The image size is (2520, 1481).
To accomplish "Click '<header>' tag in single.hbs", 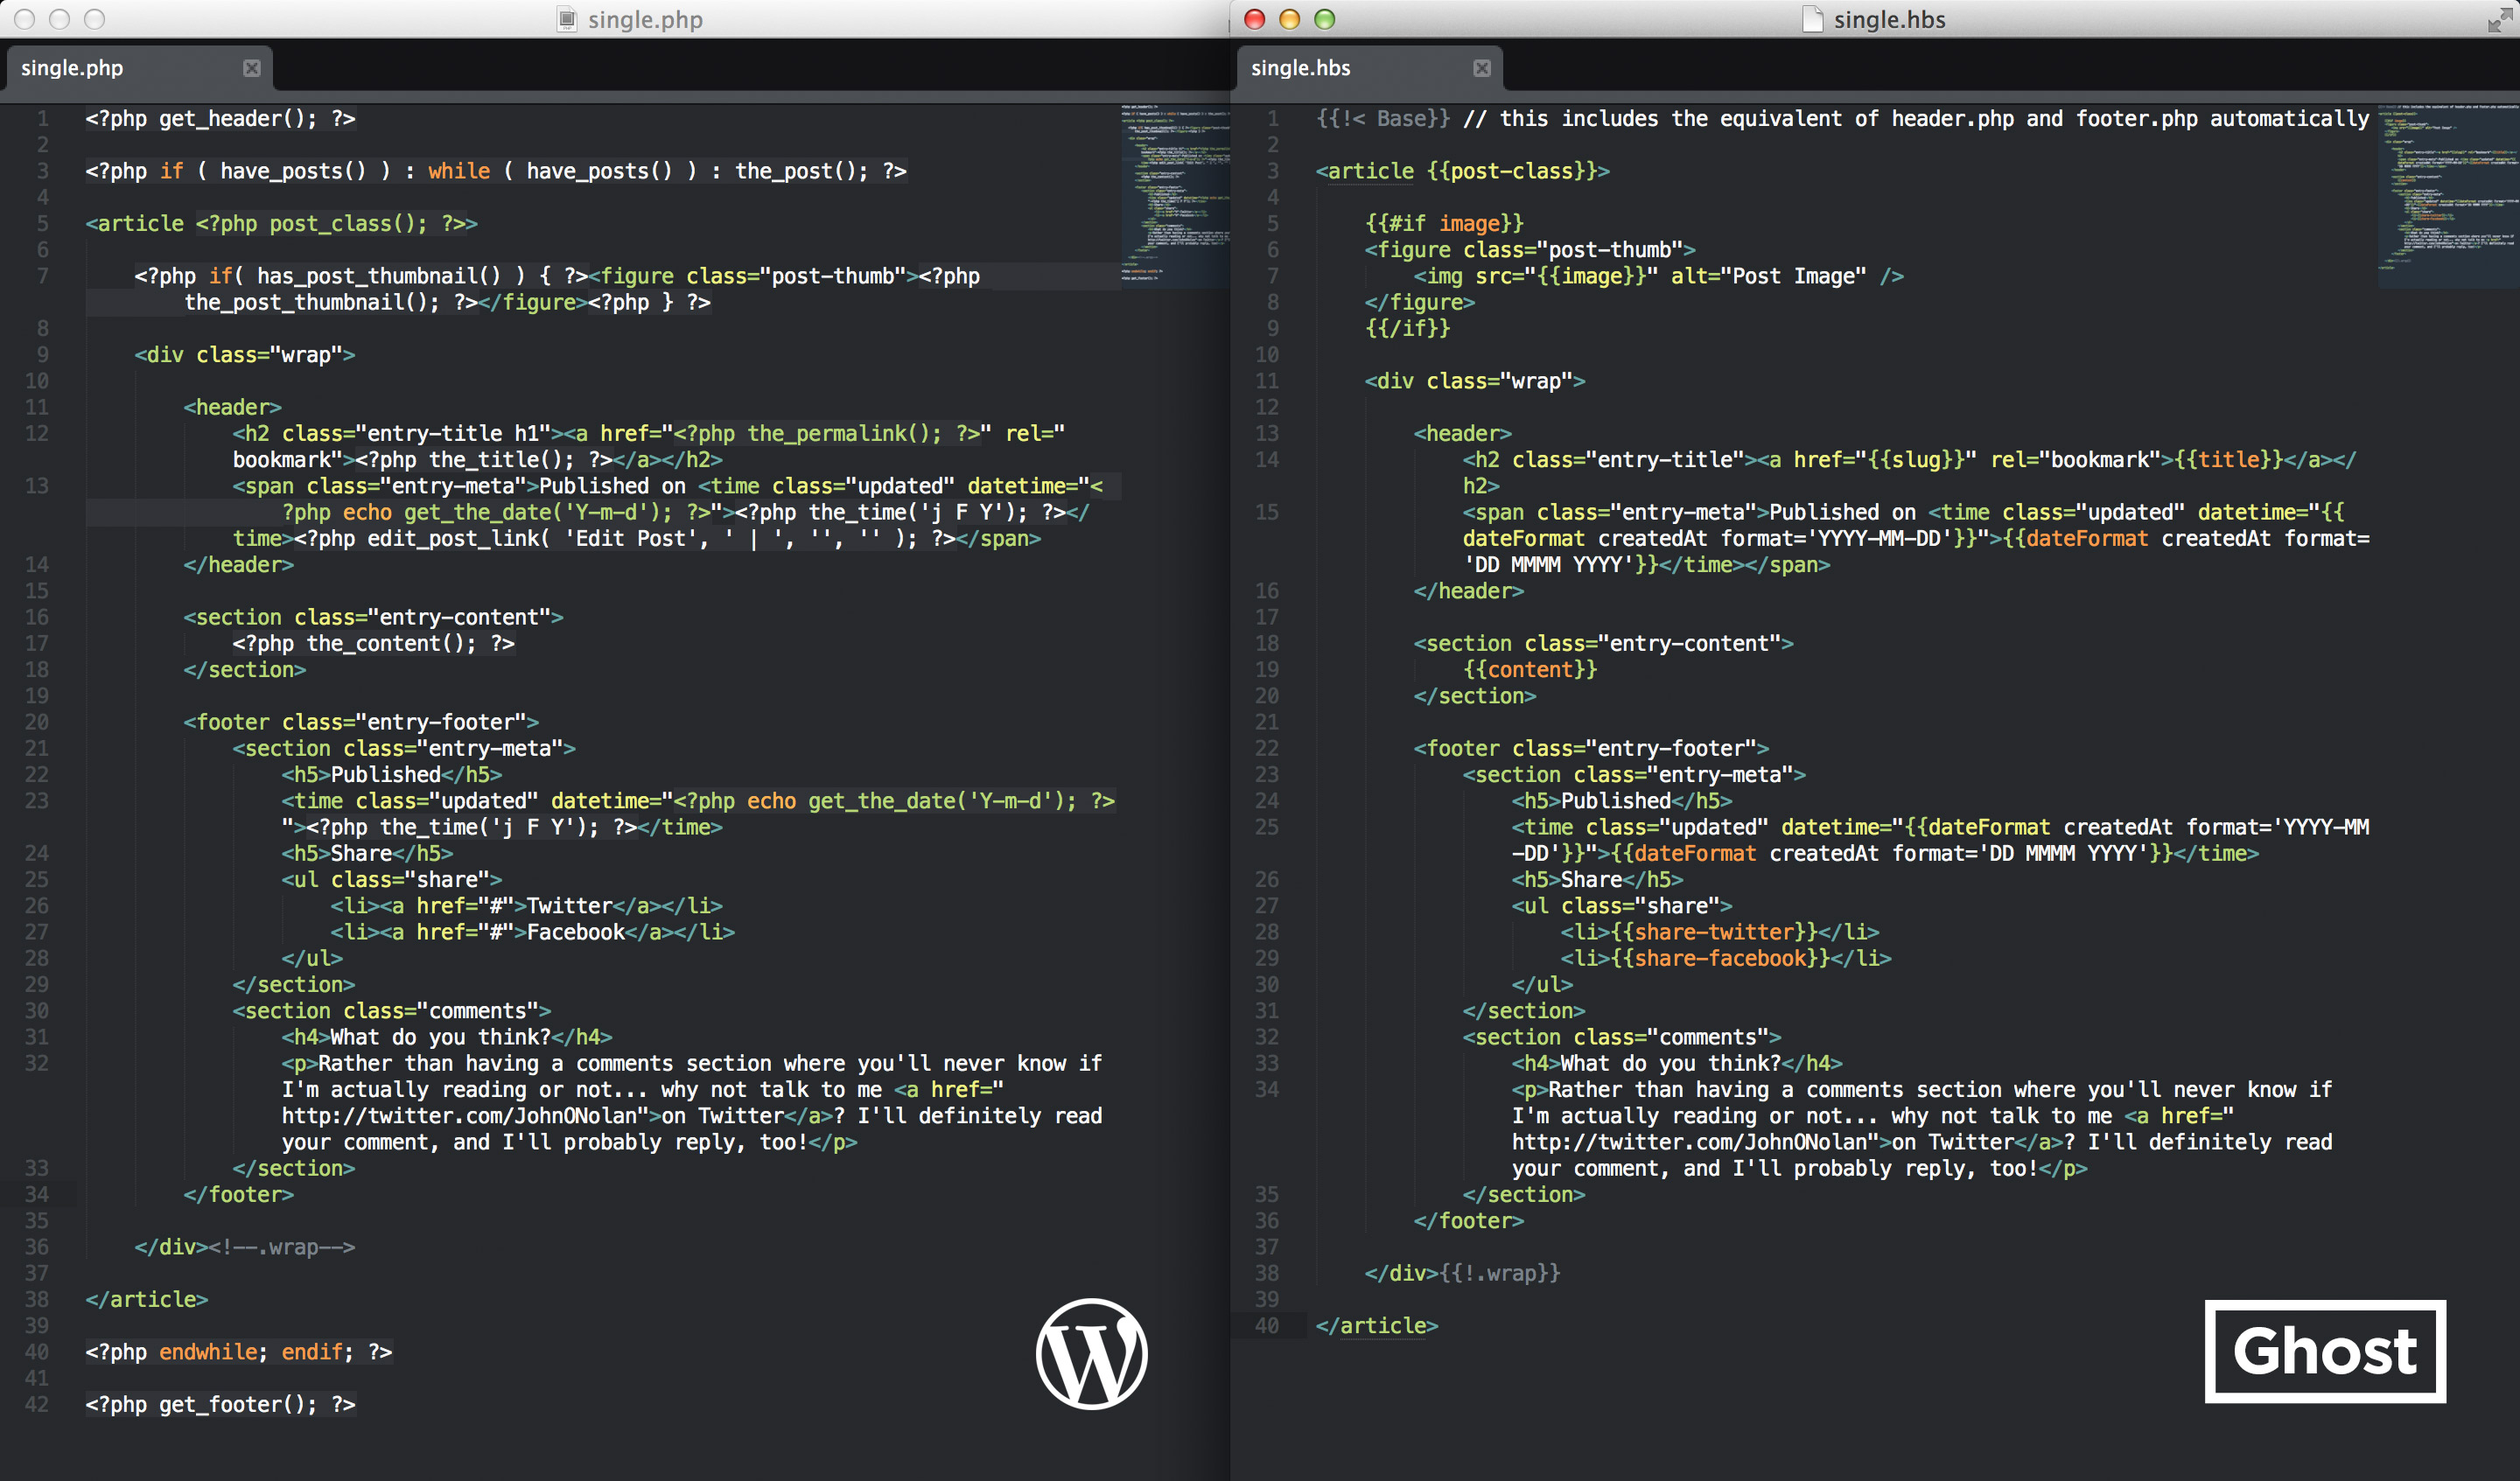I will [1463, 433].
